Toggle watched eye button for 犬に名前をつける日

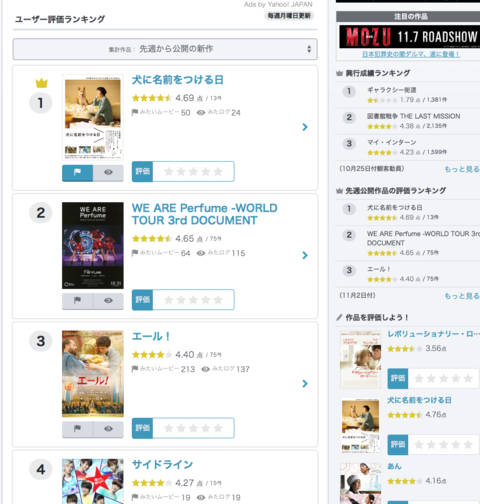[x=108, y=172]
